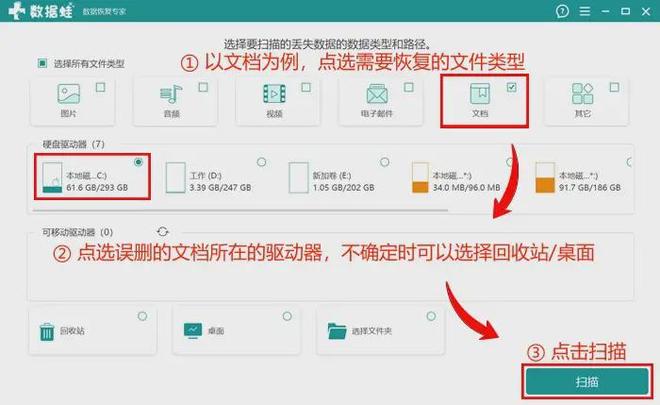
Task: Click the 可移动驱动器 (0) heading
Action: point(77,232)
